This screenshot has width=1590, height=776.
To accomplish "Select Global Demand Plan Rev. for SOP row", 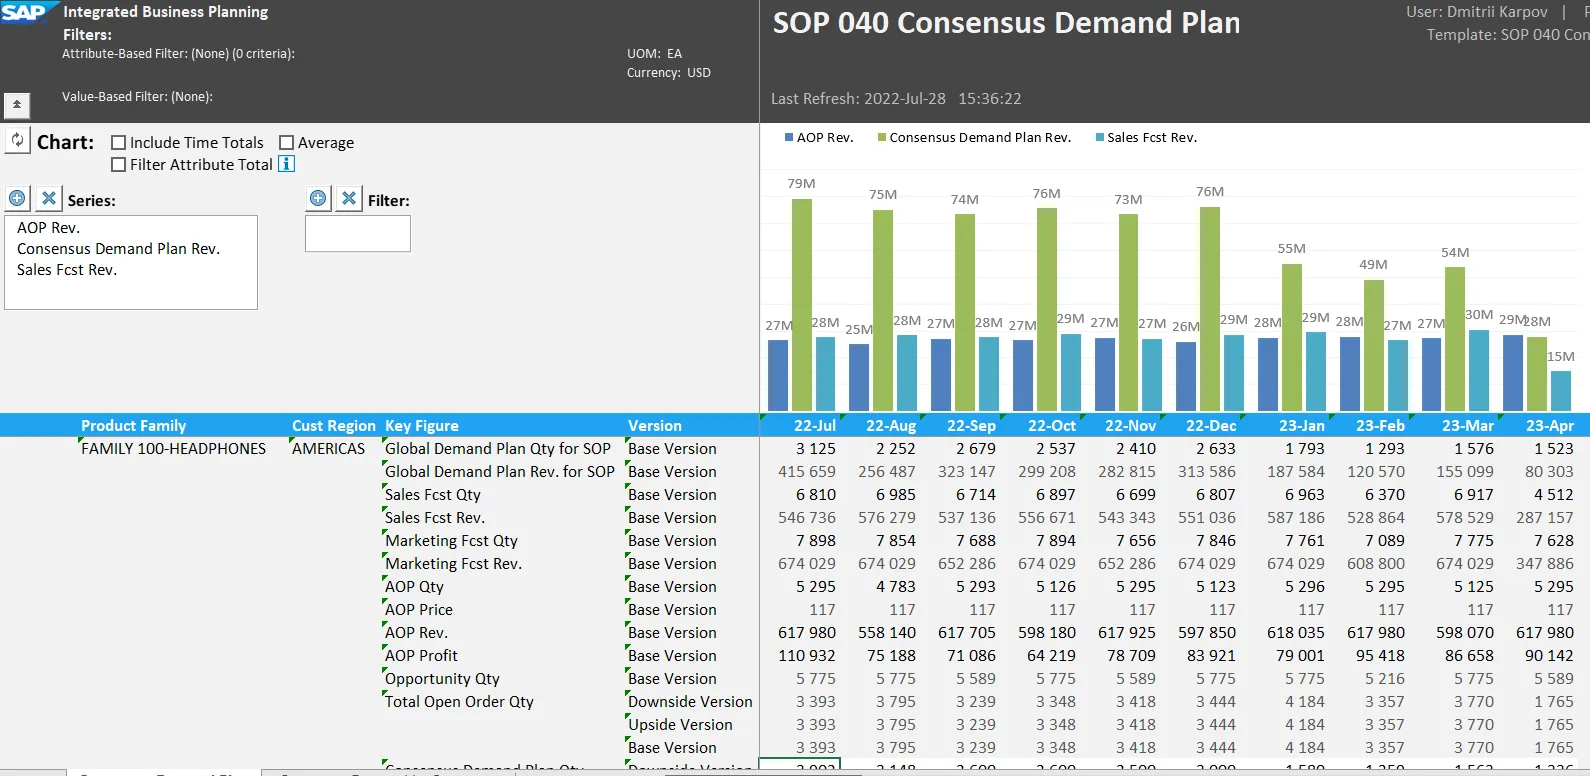I will [500, 472].
